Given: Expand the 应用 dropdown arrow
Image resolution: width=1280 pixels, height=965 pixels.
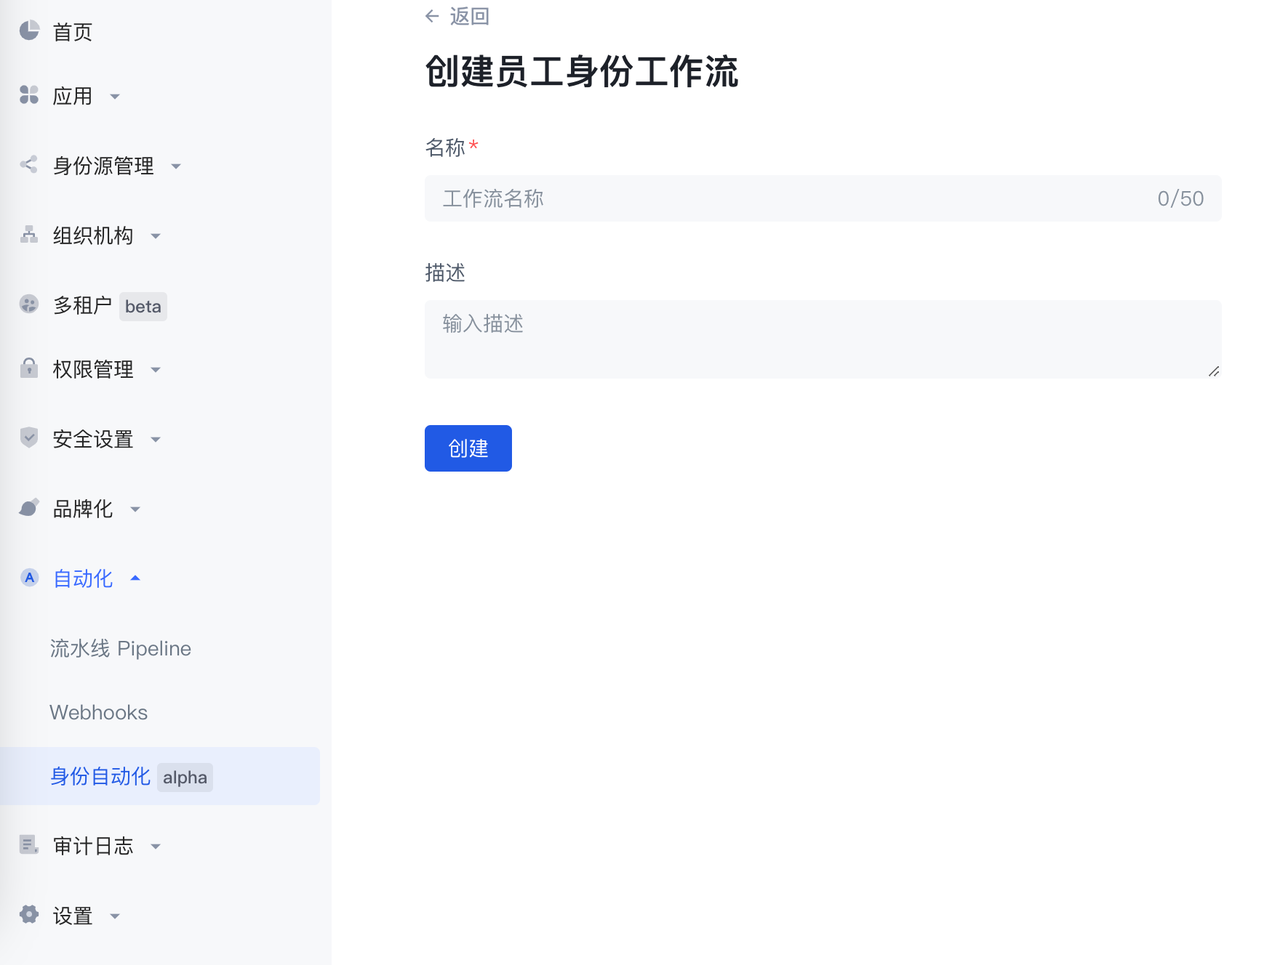Looking at the screenshot, I should (x=115, y=97).
